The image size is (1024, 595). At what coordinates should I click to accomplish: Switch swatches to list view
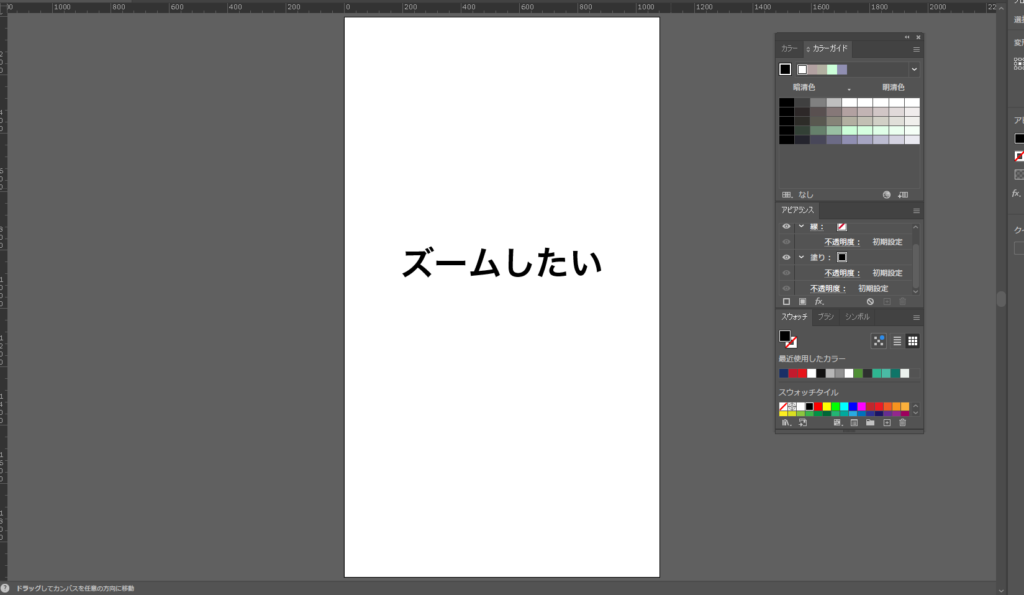click(x=897, y=341)
